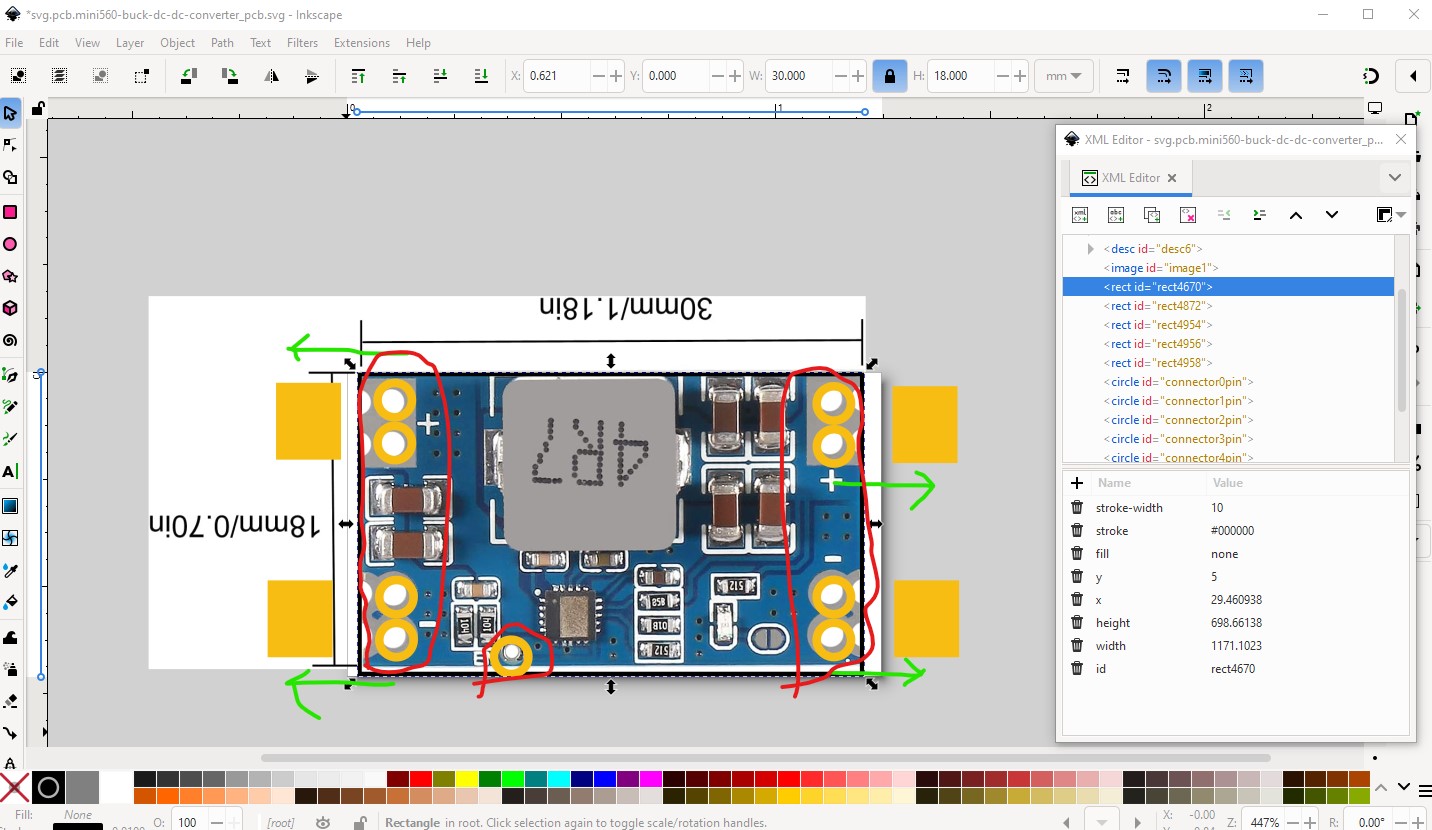Select the Ellipse/Circle tool
1432x830 pixels.
pos(10,244)
